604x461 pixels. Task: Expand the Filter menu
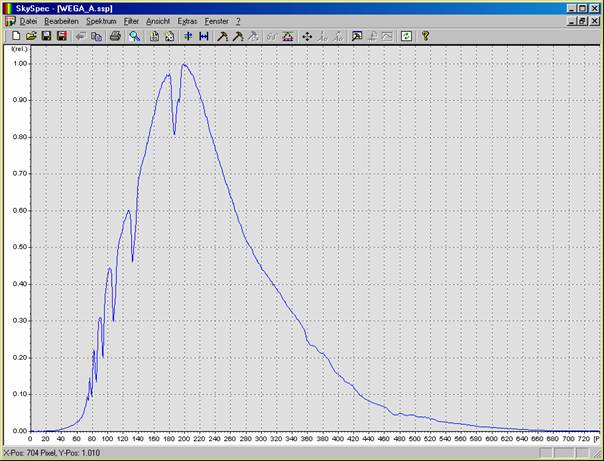coord(131,21)
